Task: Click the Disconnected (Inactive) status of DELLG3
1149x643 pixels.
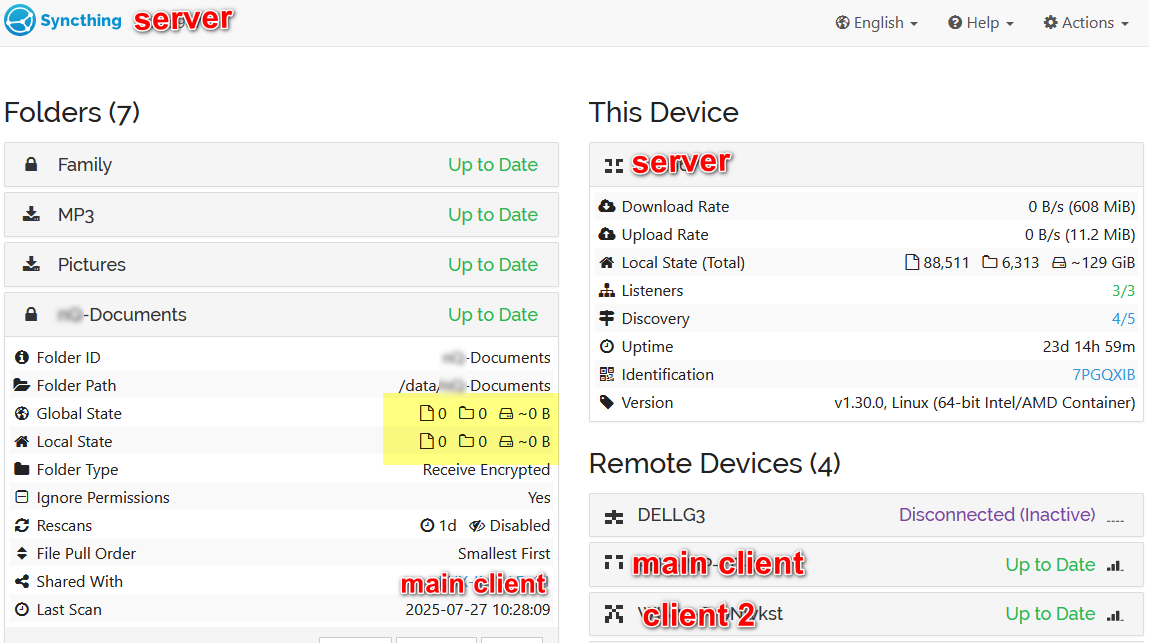Action: coord(997,515)
